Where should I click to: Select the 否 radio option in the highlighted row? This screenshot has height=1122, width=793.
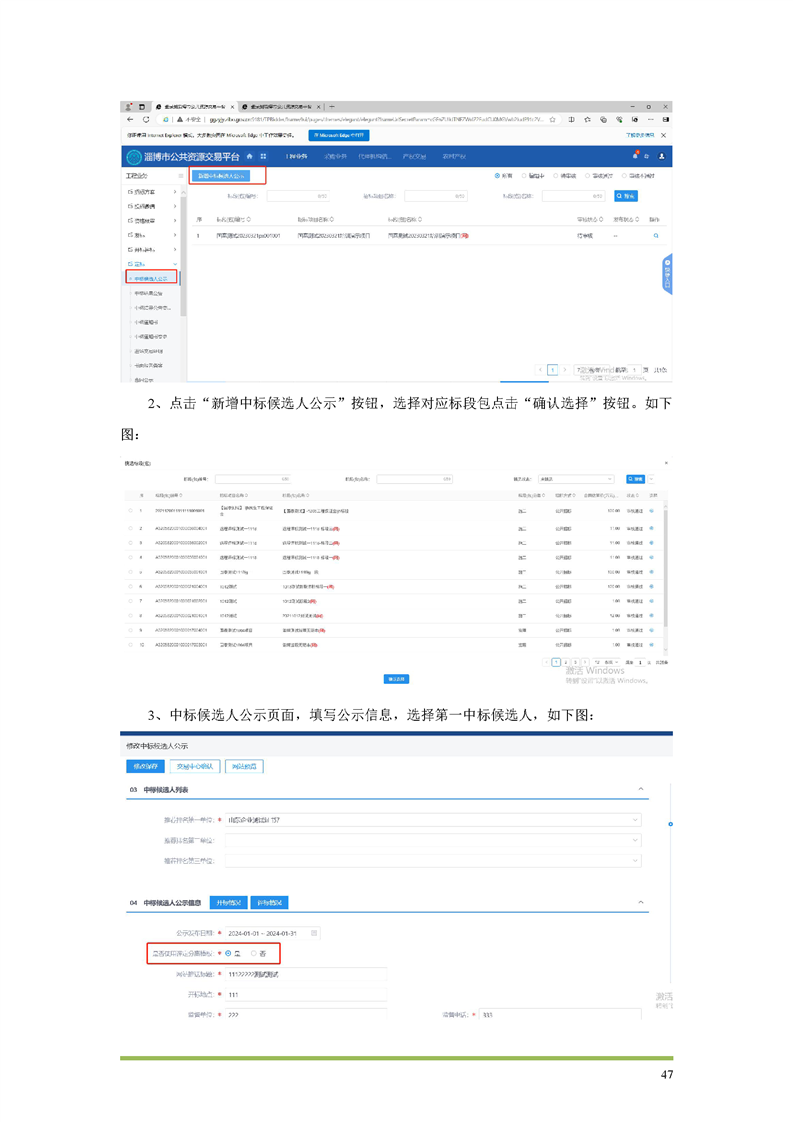[254, 953]
